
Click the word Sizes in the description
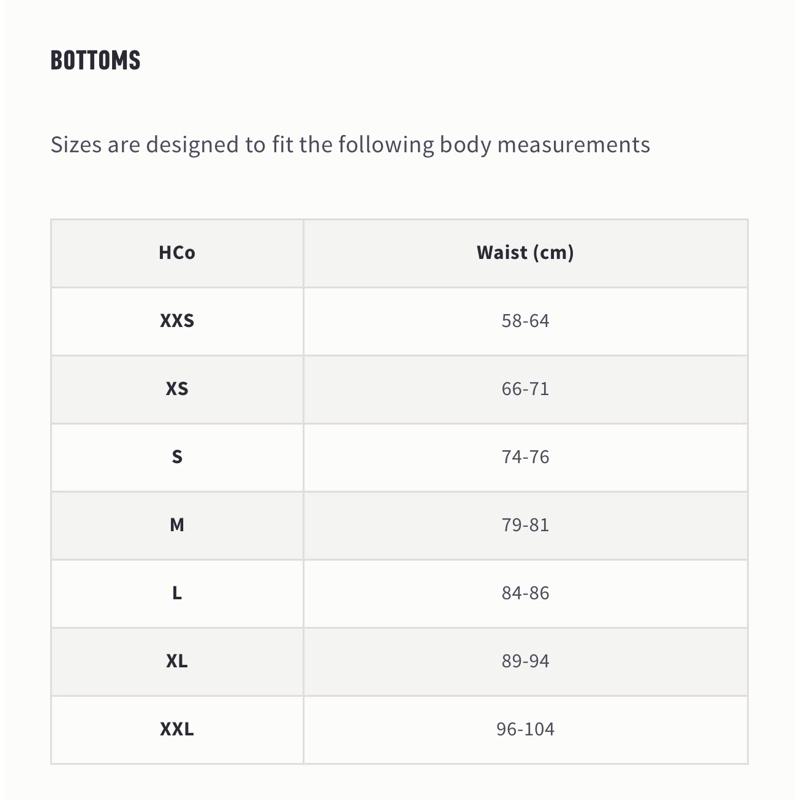click(x=76, y=144)
